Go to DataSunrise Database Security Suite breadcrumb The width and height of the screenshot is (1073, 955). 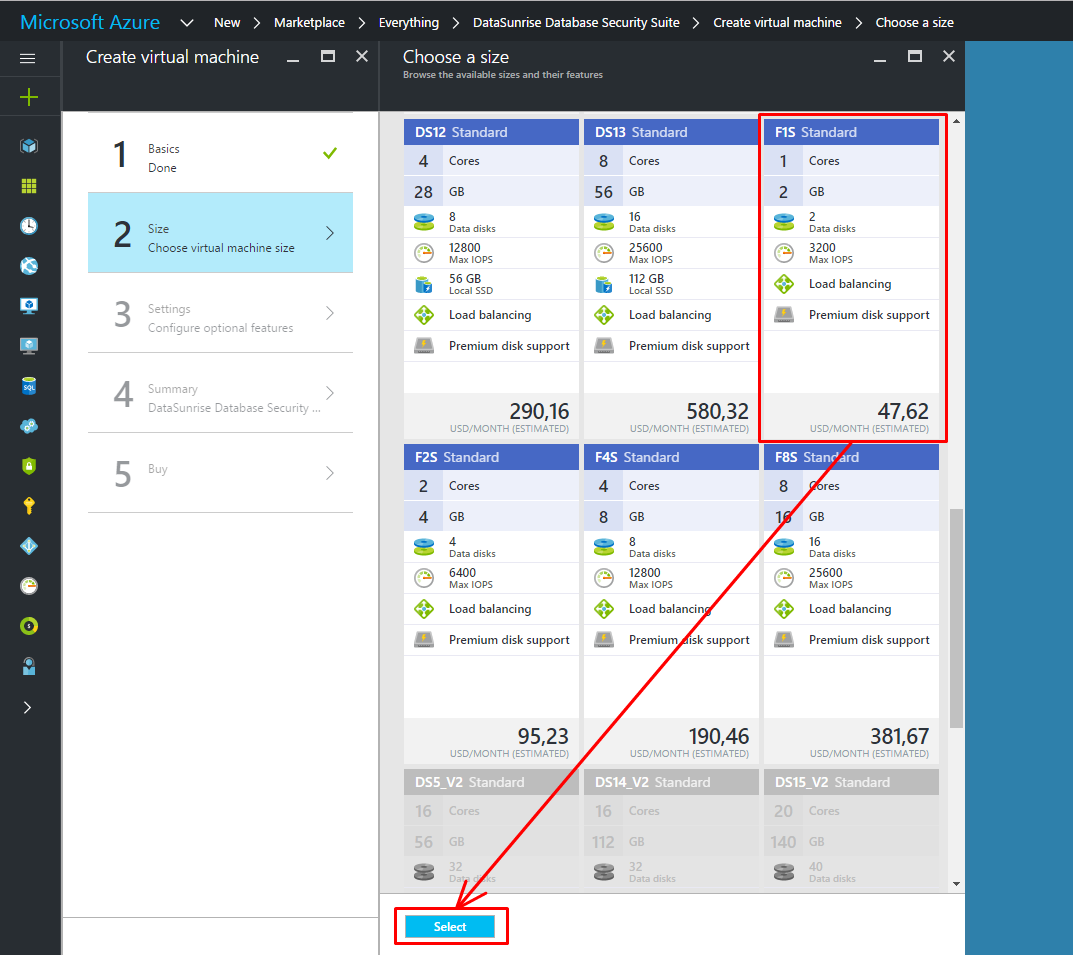tap(576, 23)
